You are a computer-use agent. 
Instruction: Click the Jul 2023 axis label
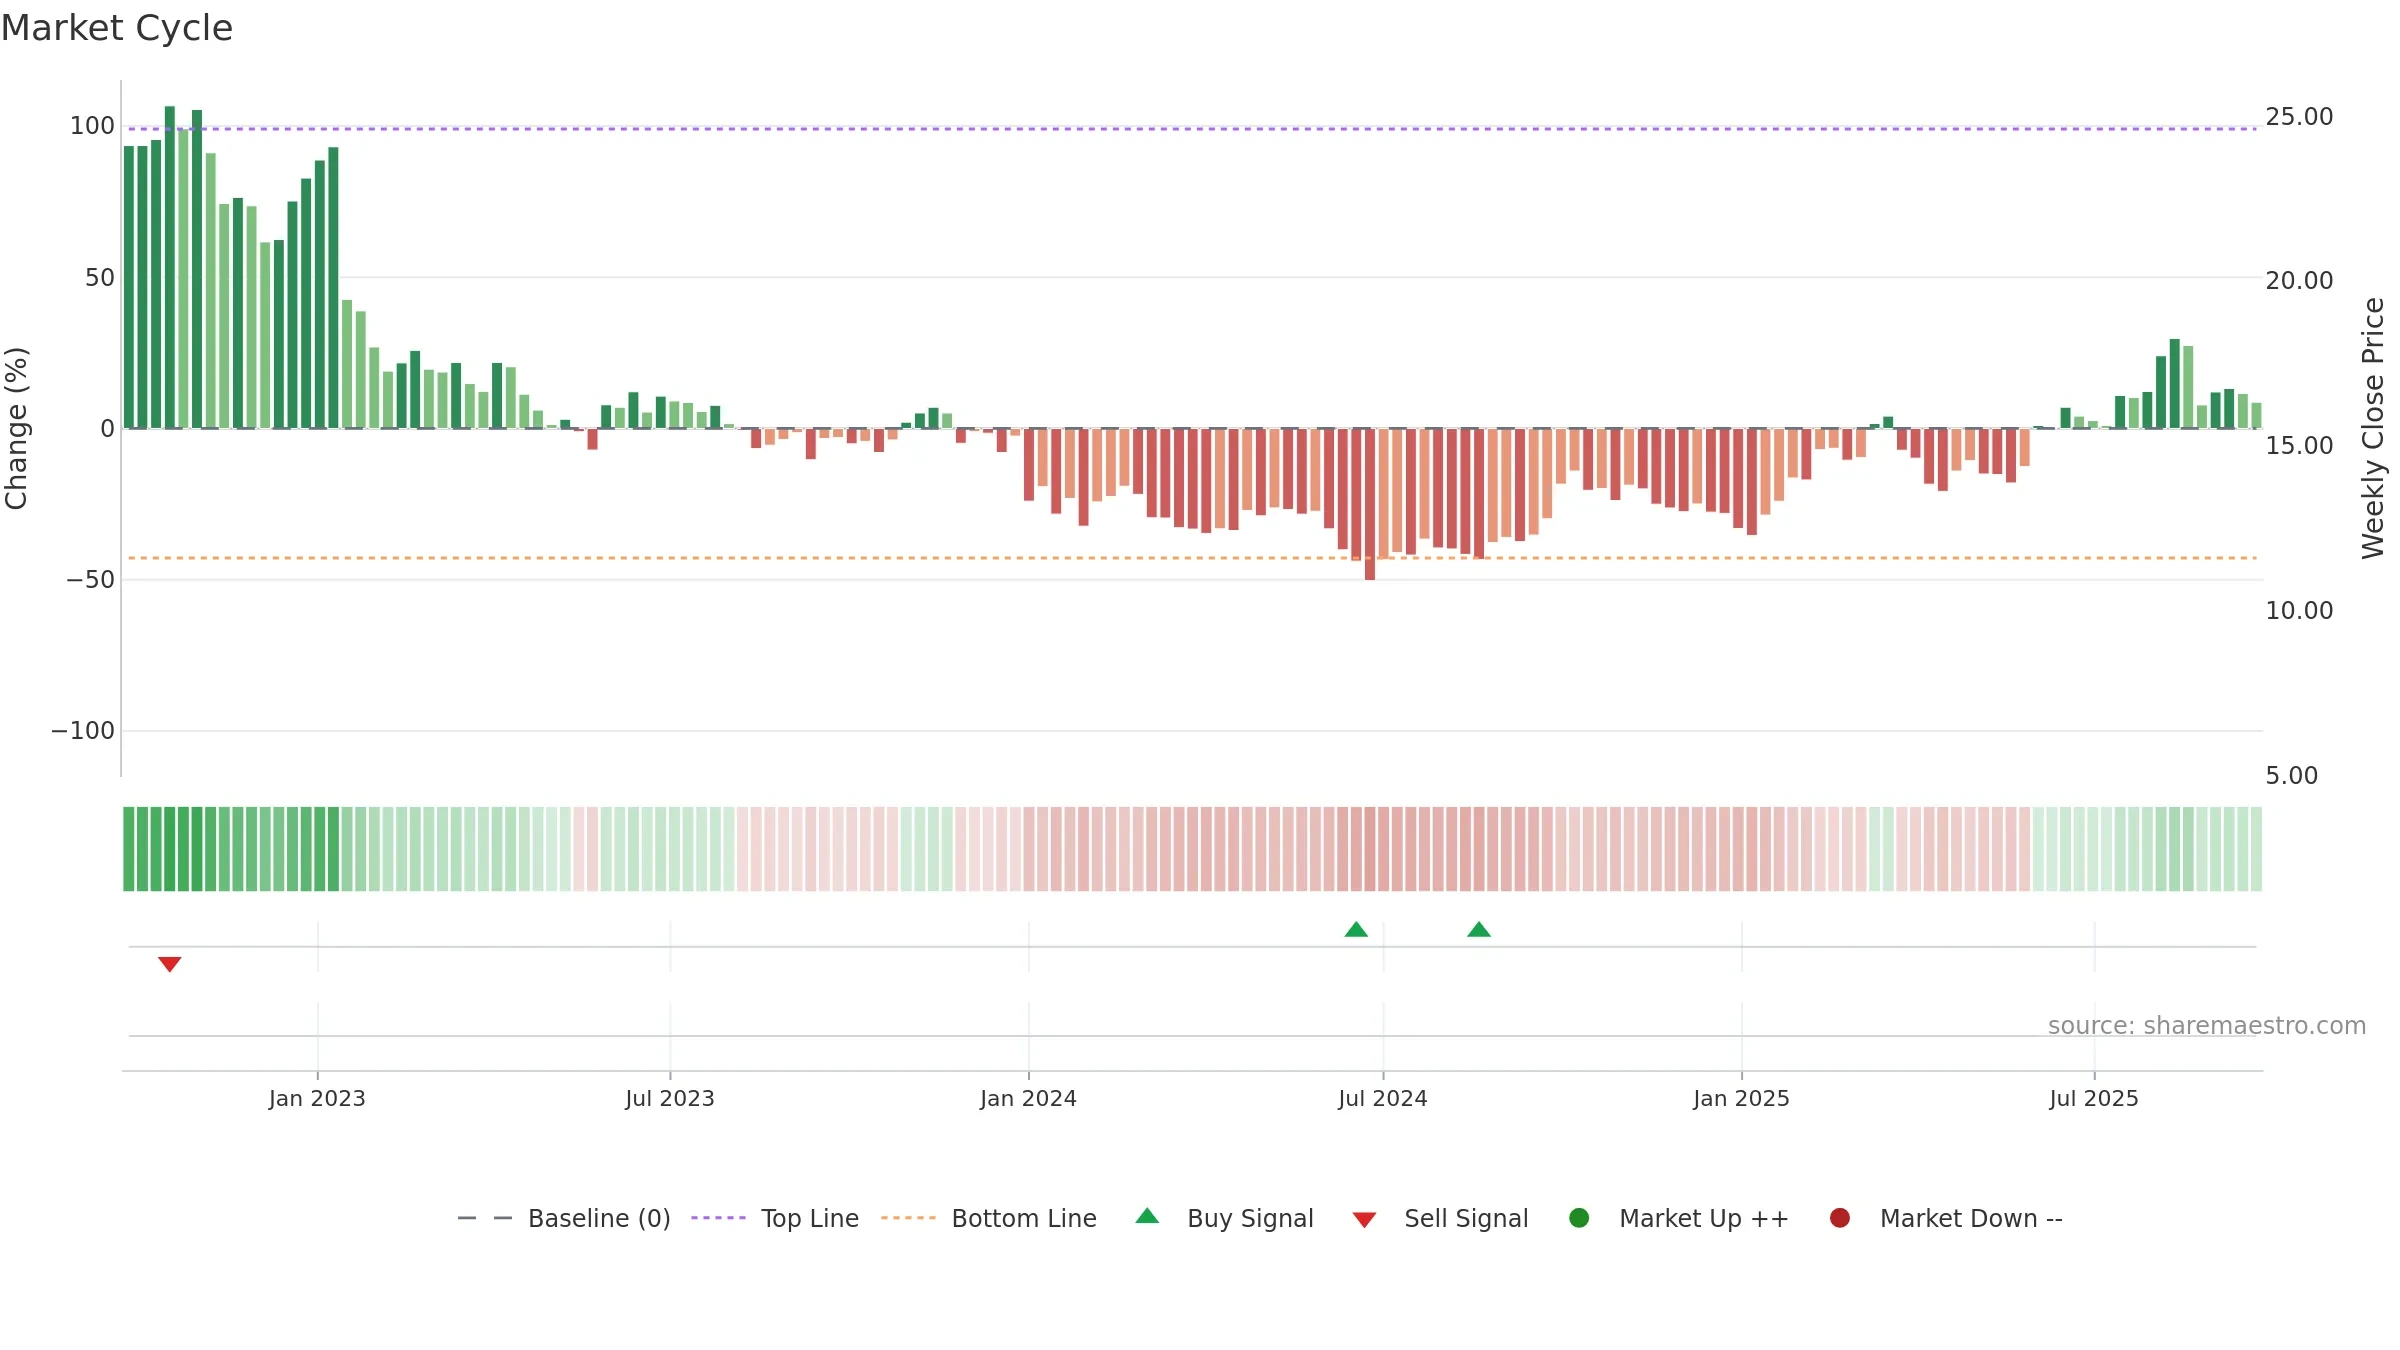coord(670,1099)
